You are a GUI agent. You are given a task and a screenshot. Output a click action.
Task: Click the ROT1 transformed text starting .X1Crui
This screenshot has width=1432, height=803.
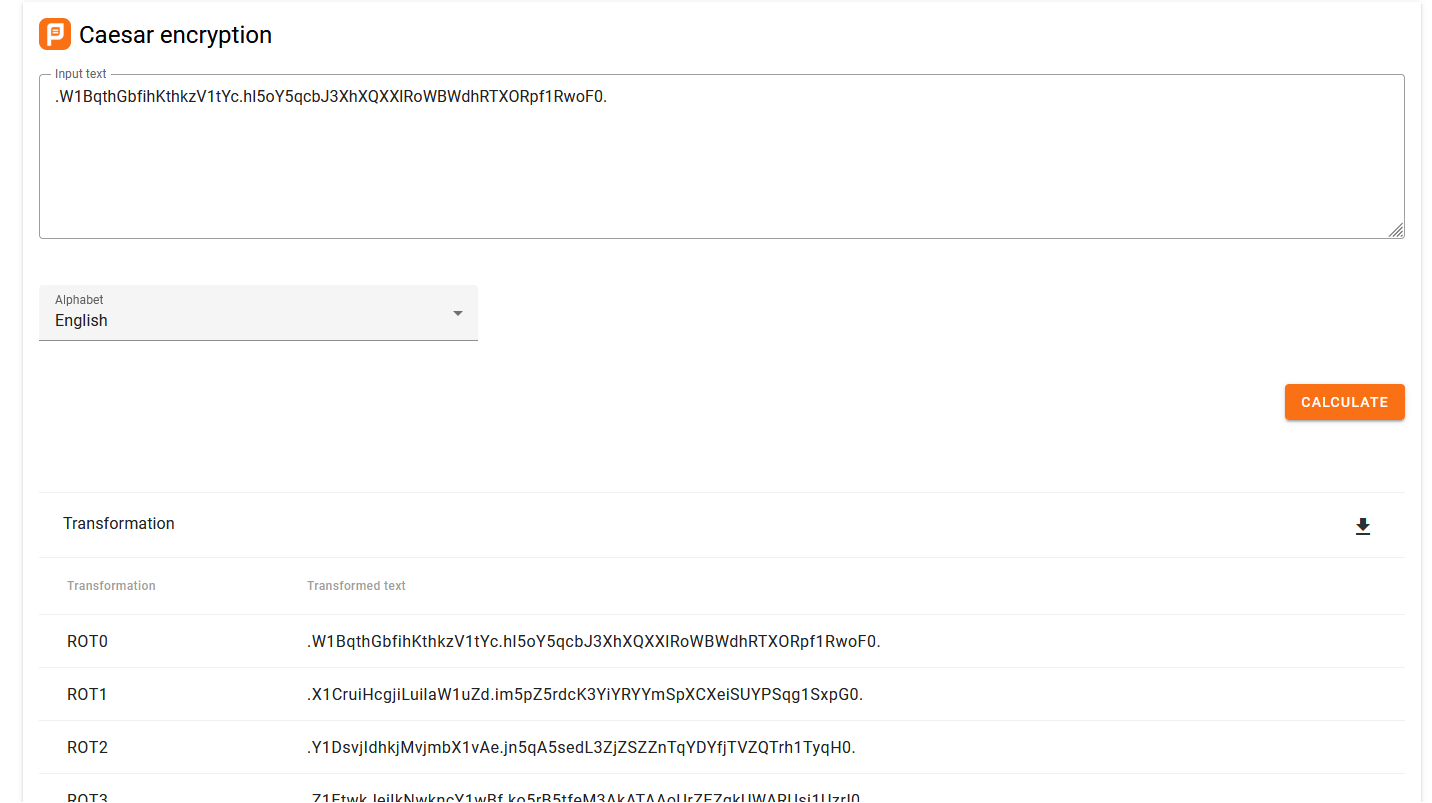coord(585,694)
